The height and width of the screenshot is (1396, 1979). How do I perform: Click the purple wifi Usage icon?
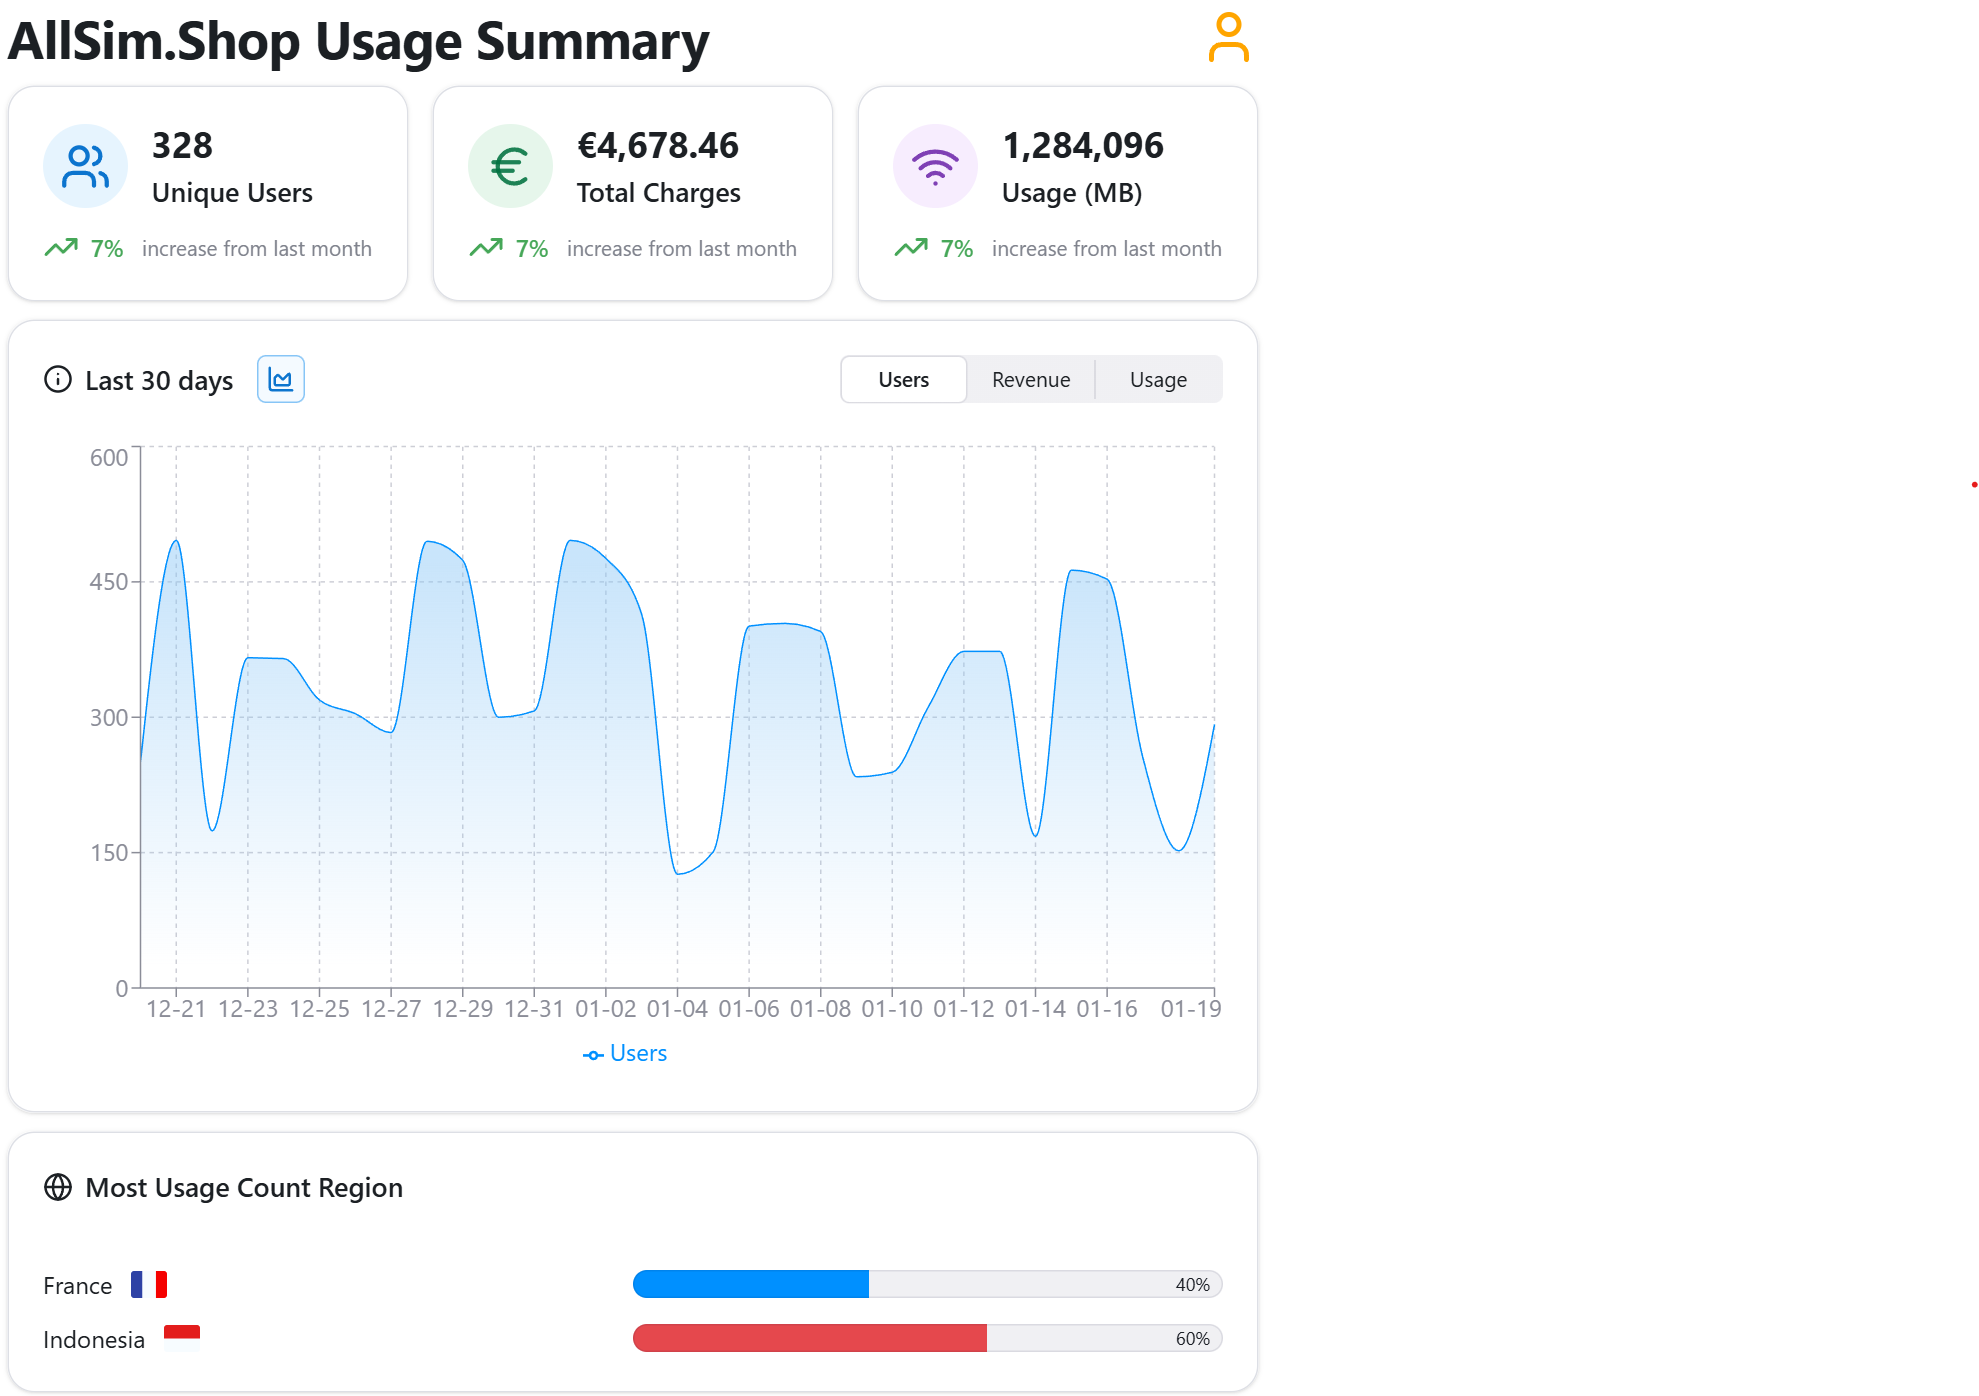click(x=935, y=166)
